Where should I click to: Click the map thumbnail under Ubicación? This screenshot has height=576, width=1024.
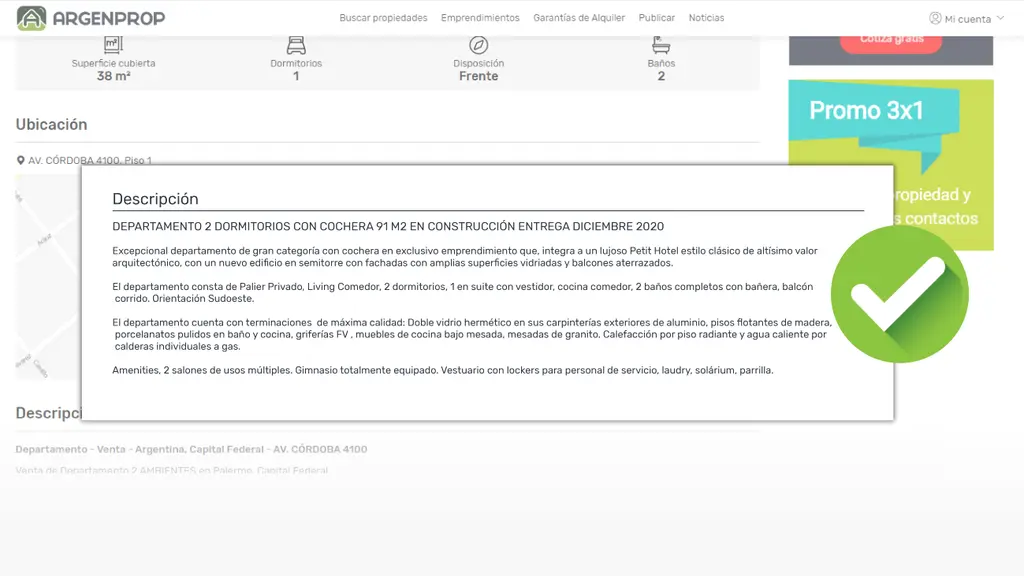point(48,277)
